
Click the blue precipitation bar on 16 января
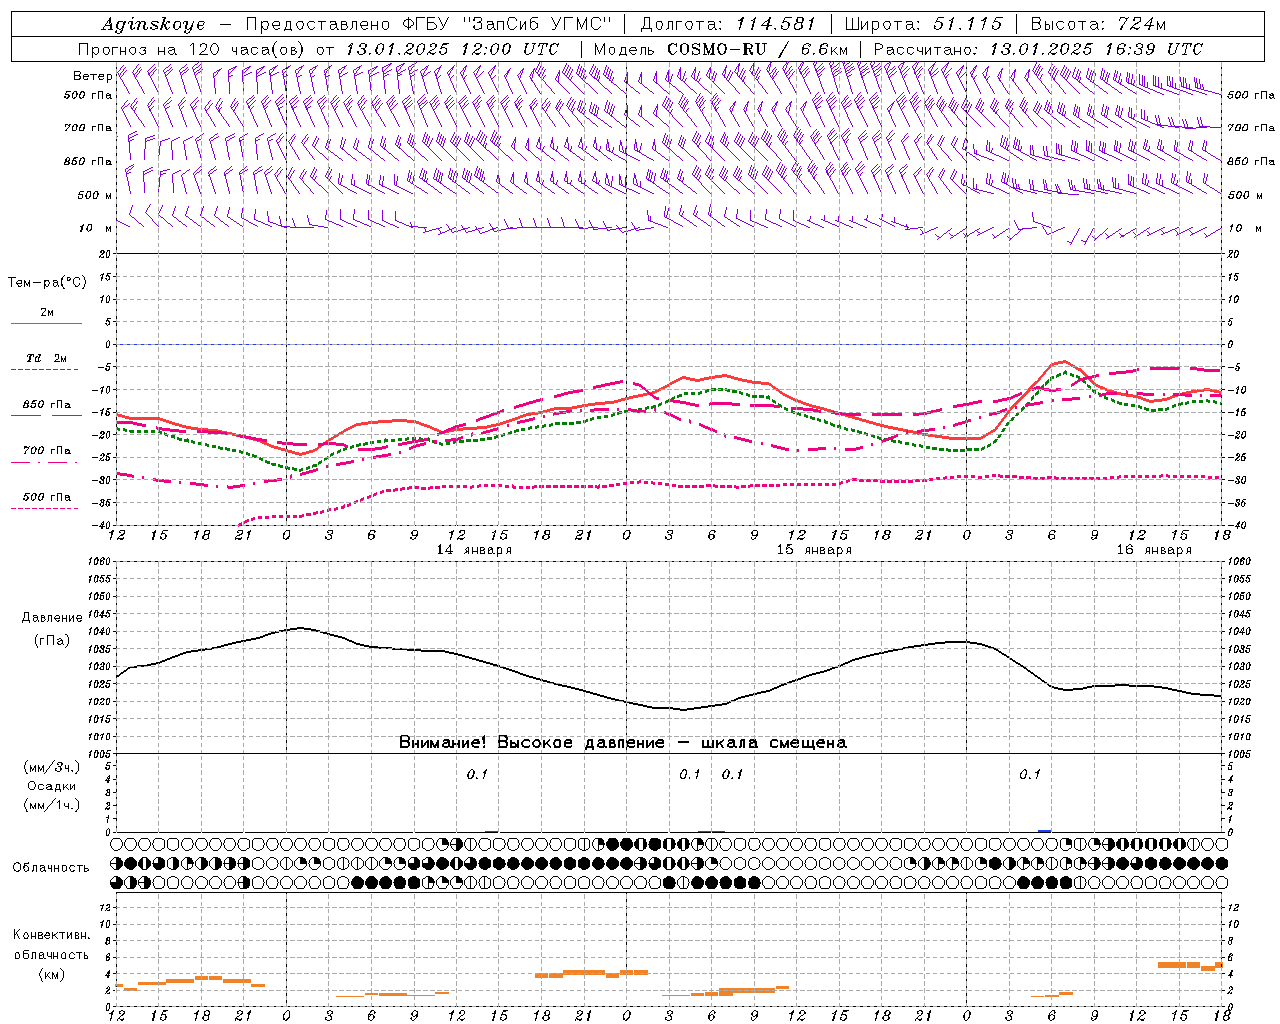[x=1044, y=830]
